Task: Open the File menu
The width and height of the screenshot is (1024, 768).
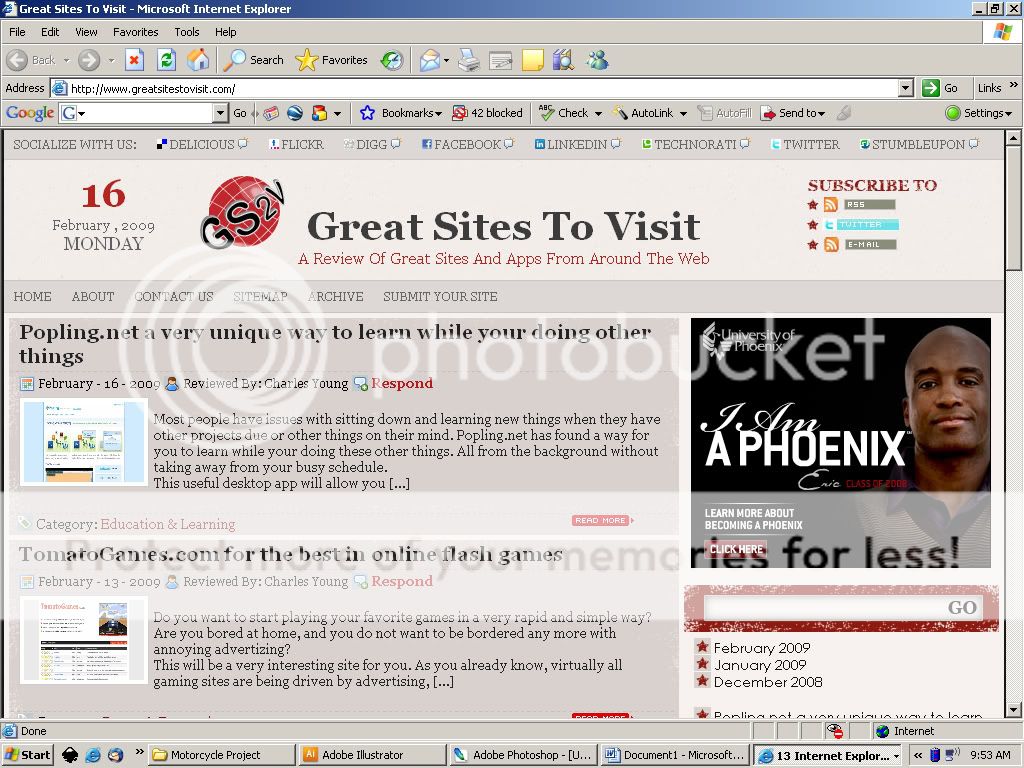Action: click(x=17, y=32)
